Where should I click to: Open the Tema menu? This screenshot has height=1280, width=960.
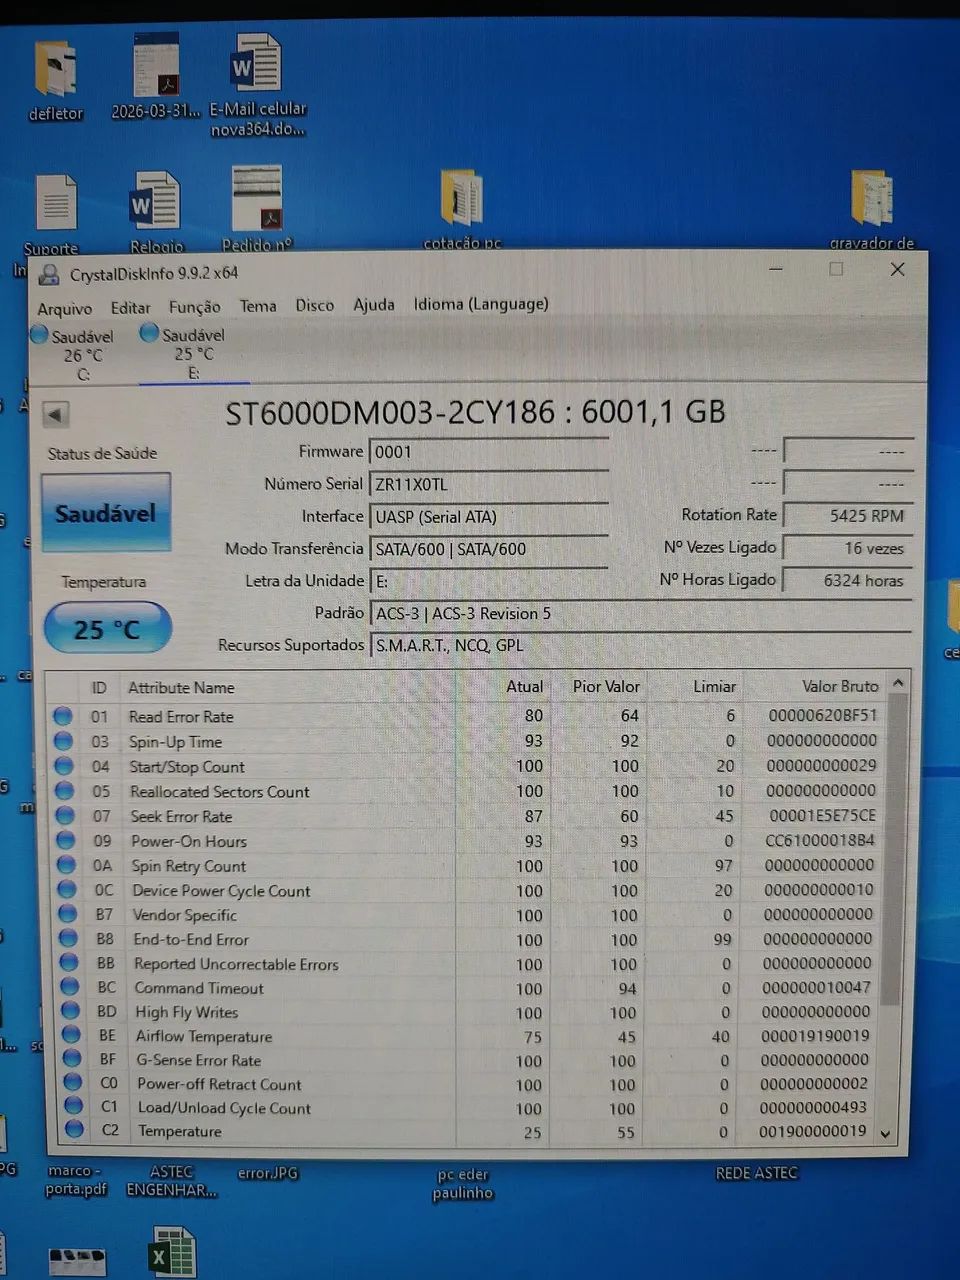click(x=258, y=305)
